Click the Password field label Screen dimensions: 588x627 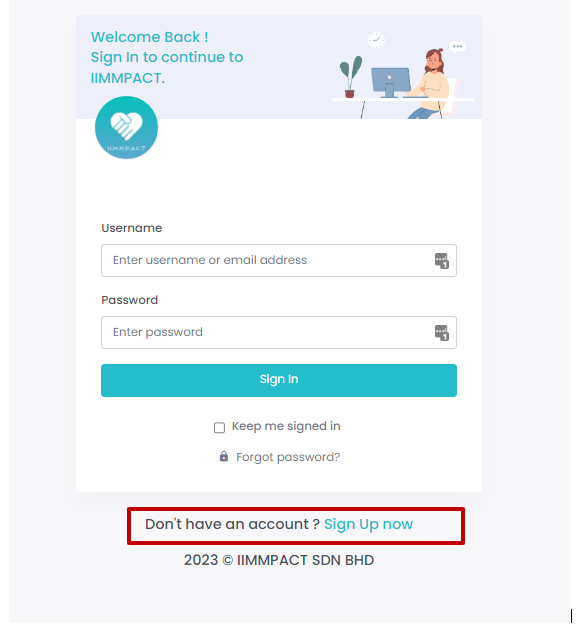pos(130,300)
